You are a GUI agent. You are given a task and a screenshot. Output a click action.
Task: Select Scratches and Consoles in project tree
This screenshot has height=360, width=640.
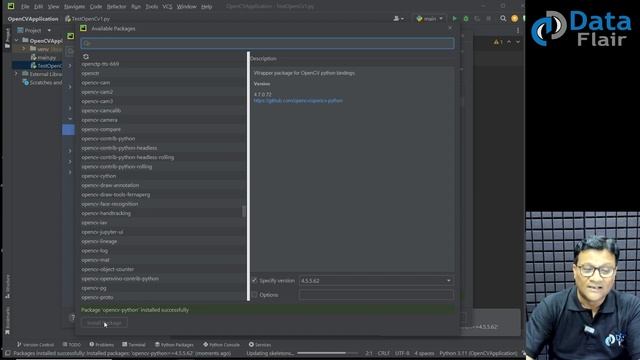(x=42, y=82)
